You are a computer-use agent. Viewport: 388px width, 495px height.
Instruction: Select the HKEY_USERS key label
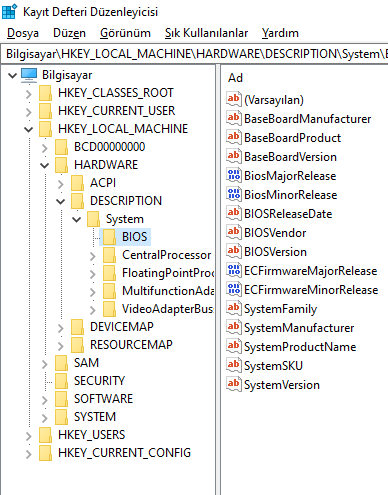click(92, 435)
